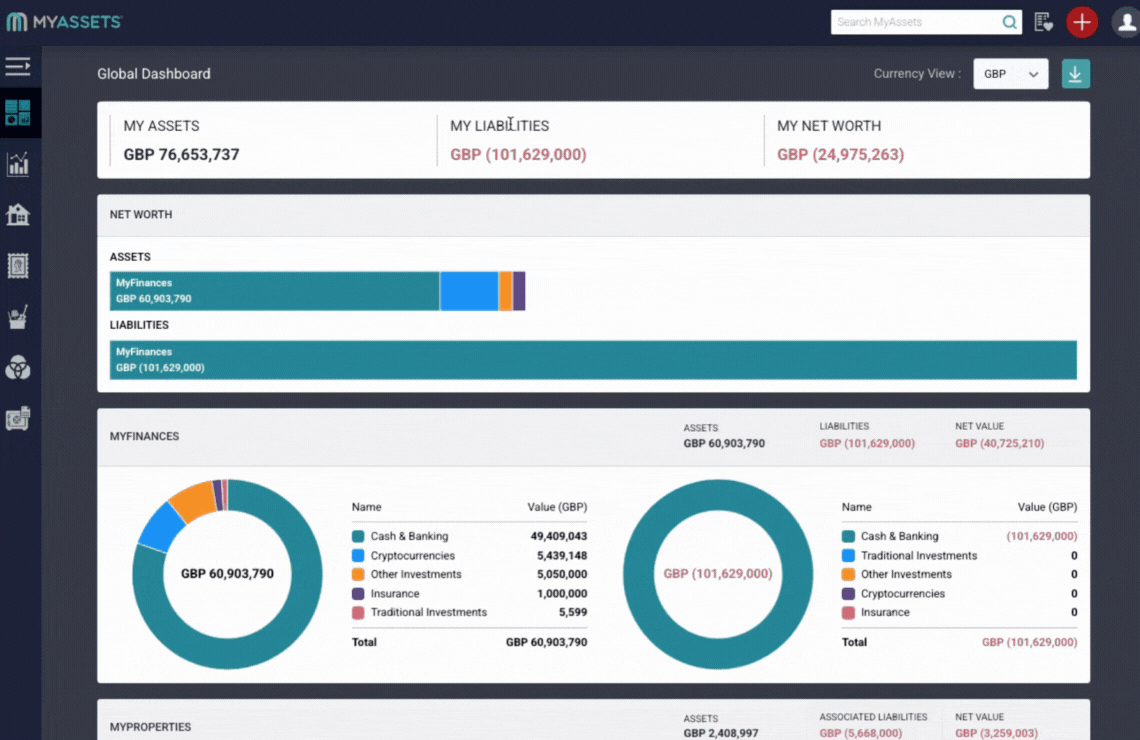This screenshot has width=1140, height=740.
Task: Click the liabilities Traditional Investments blue swatch
Action: pyautogui.click(x=848, y=555)
